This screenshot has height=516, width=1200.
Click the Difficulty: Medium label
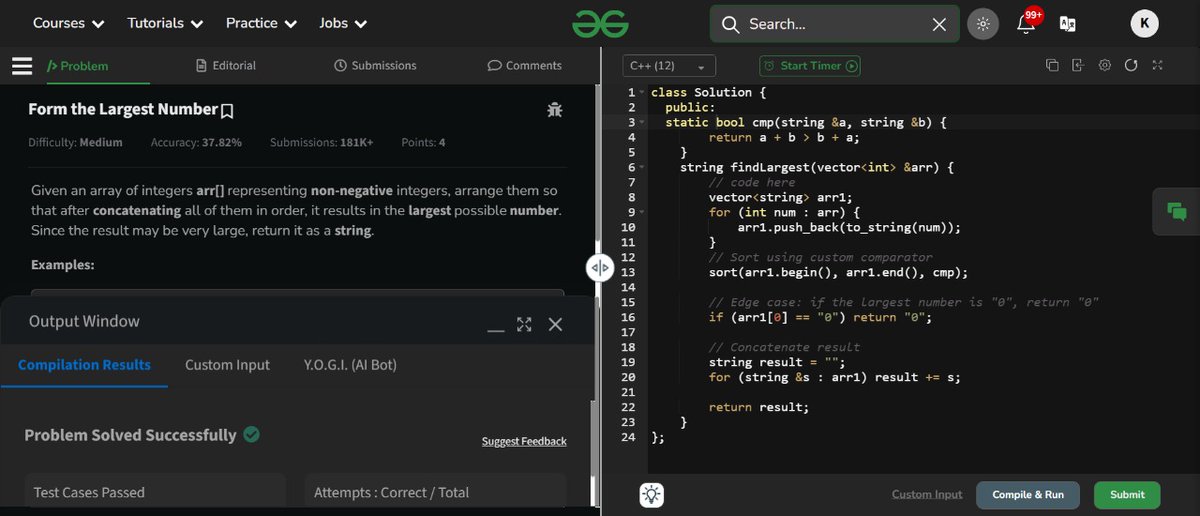pyautogui.click(x=75, y=143)
